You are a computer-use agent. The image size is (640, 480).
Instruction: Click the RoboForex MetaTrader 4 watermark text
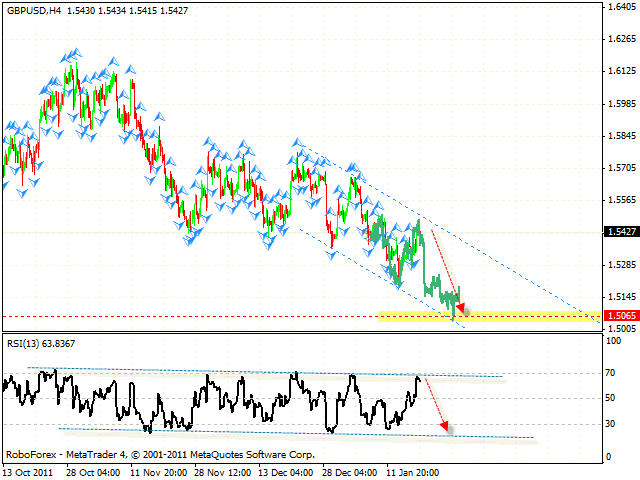click(x=160, y=453)
